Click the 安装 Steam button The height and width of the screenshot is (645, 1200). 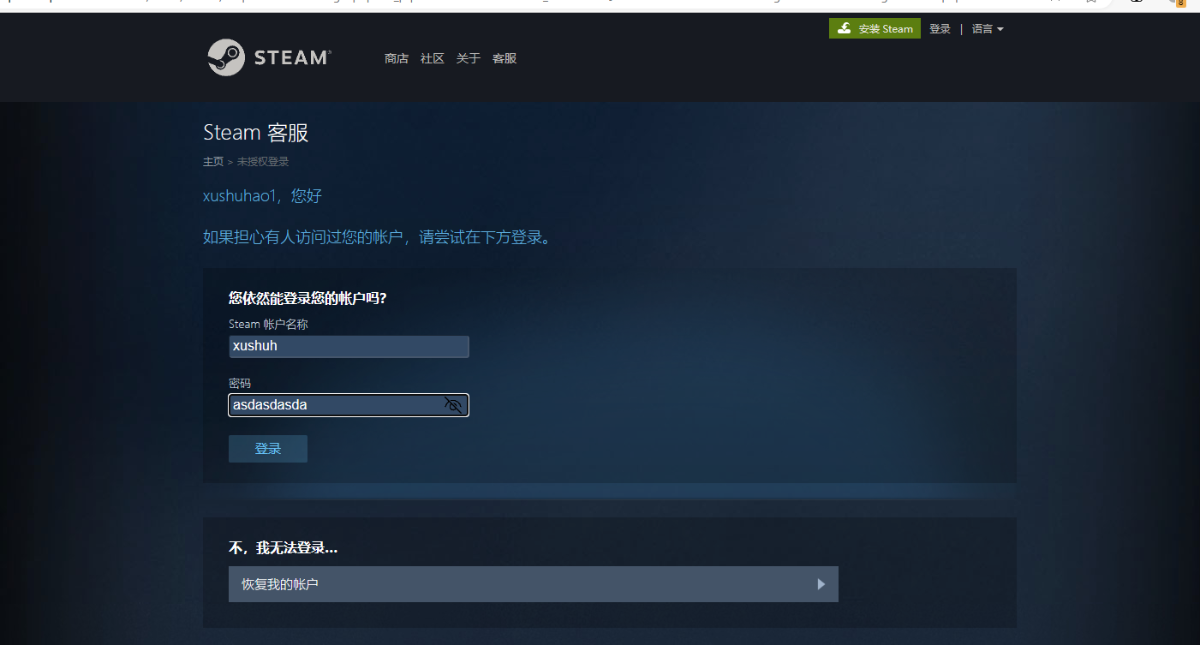pos(875,29)
